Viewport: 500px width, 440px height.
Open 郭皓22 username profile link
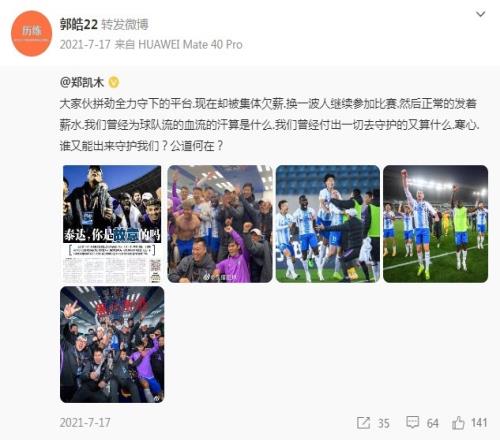(79, 24)
